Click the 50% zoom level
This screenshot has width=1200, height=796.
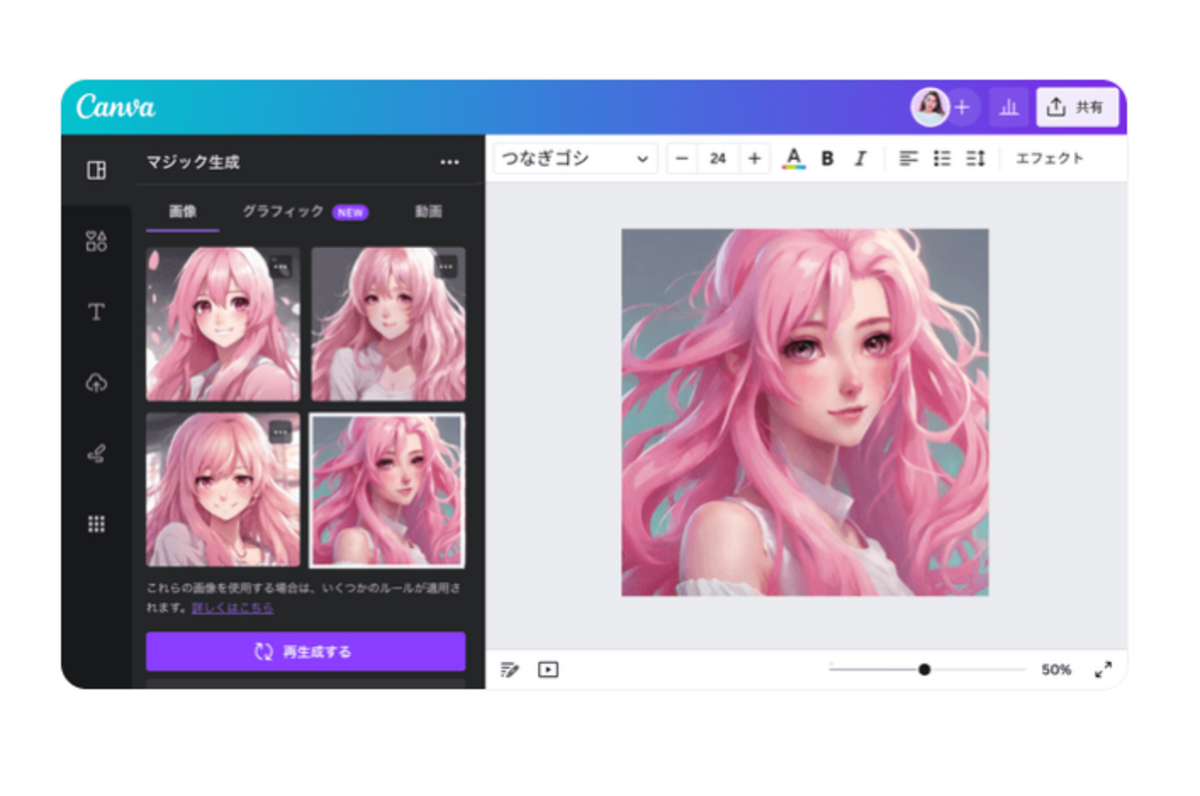1056,670
